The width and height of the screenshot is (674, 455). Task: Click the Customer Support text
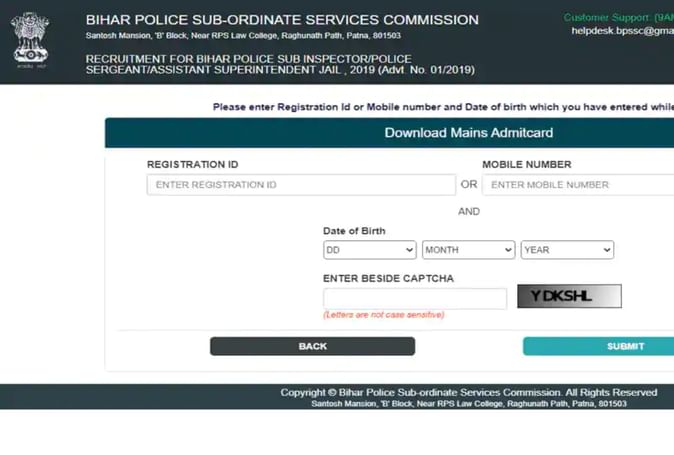tap(618, 17)
